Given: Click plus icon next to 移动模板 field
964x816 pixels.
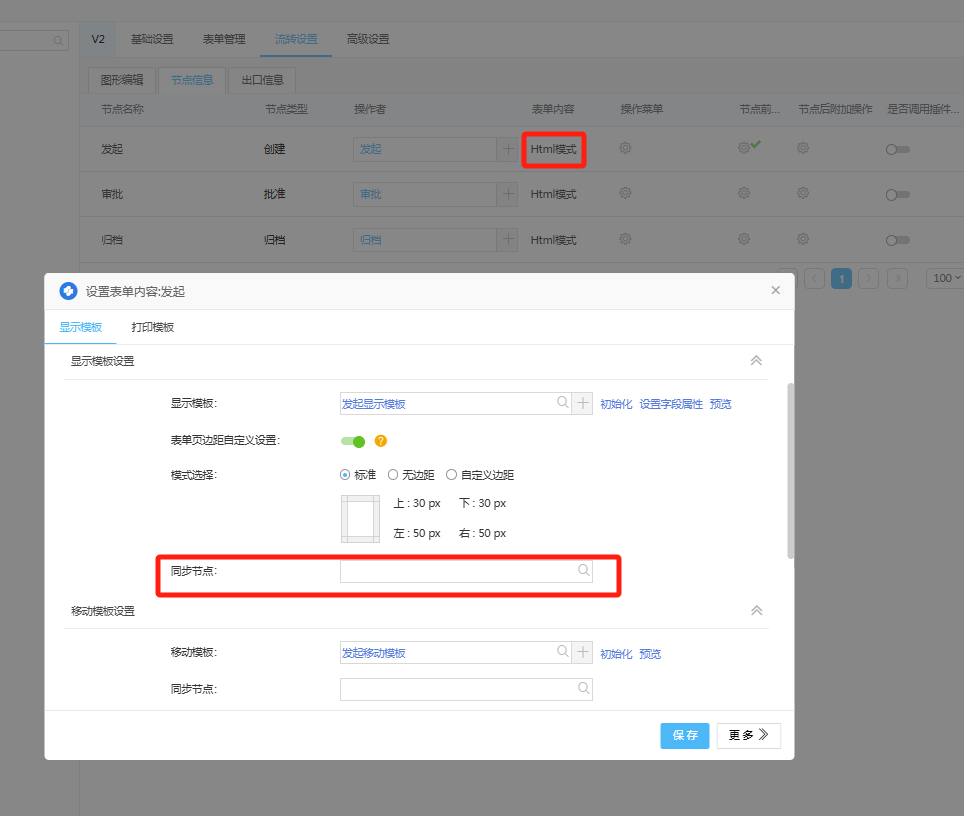Looking at the screenshot, I should click(x=583, y=653).
